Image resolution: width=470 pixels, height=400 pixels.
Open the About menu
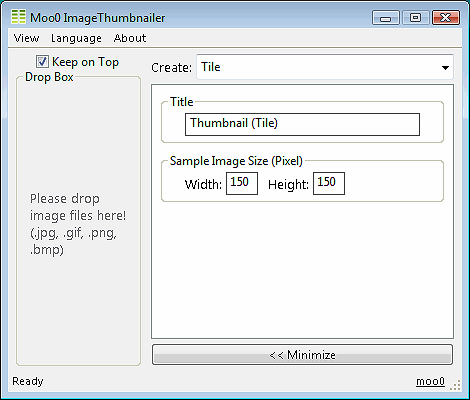click(130, 38)
